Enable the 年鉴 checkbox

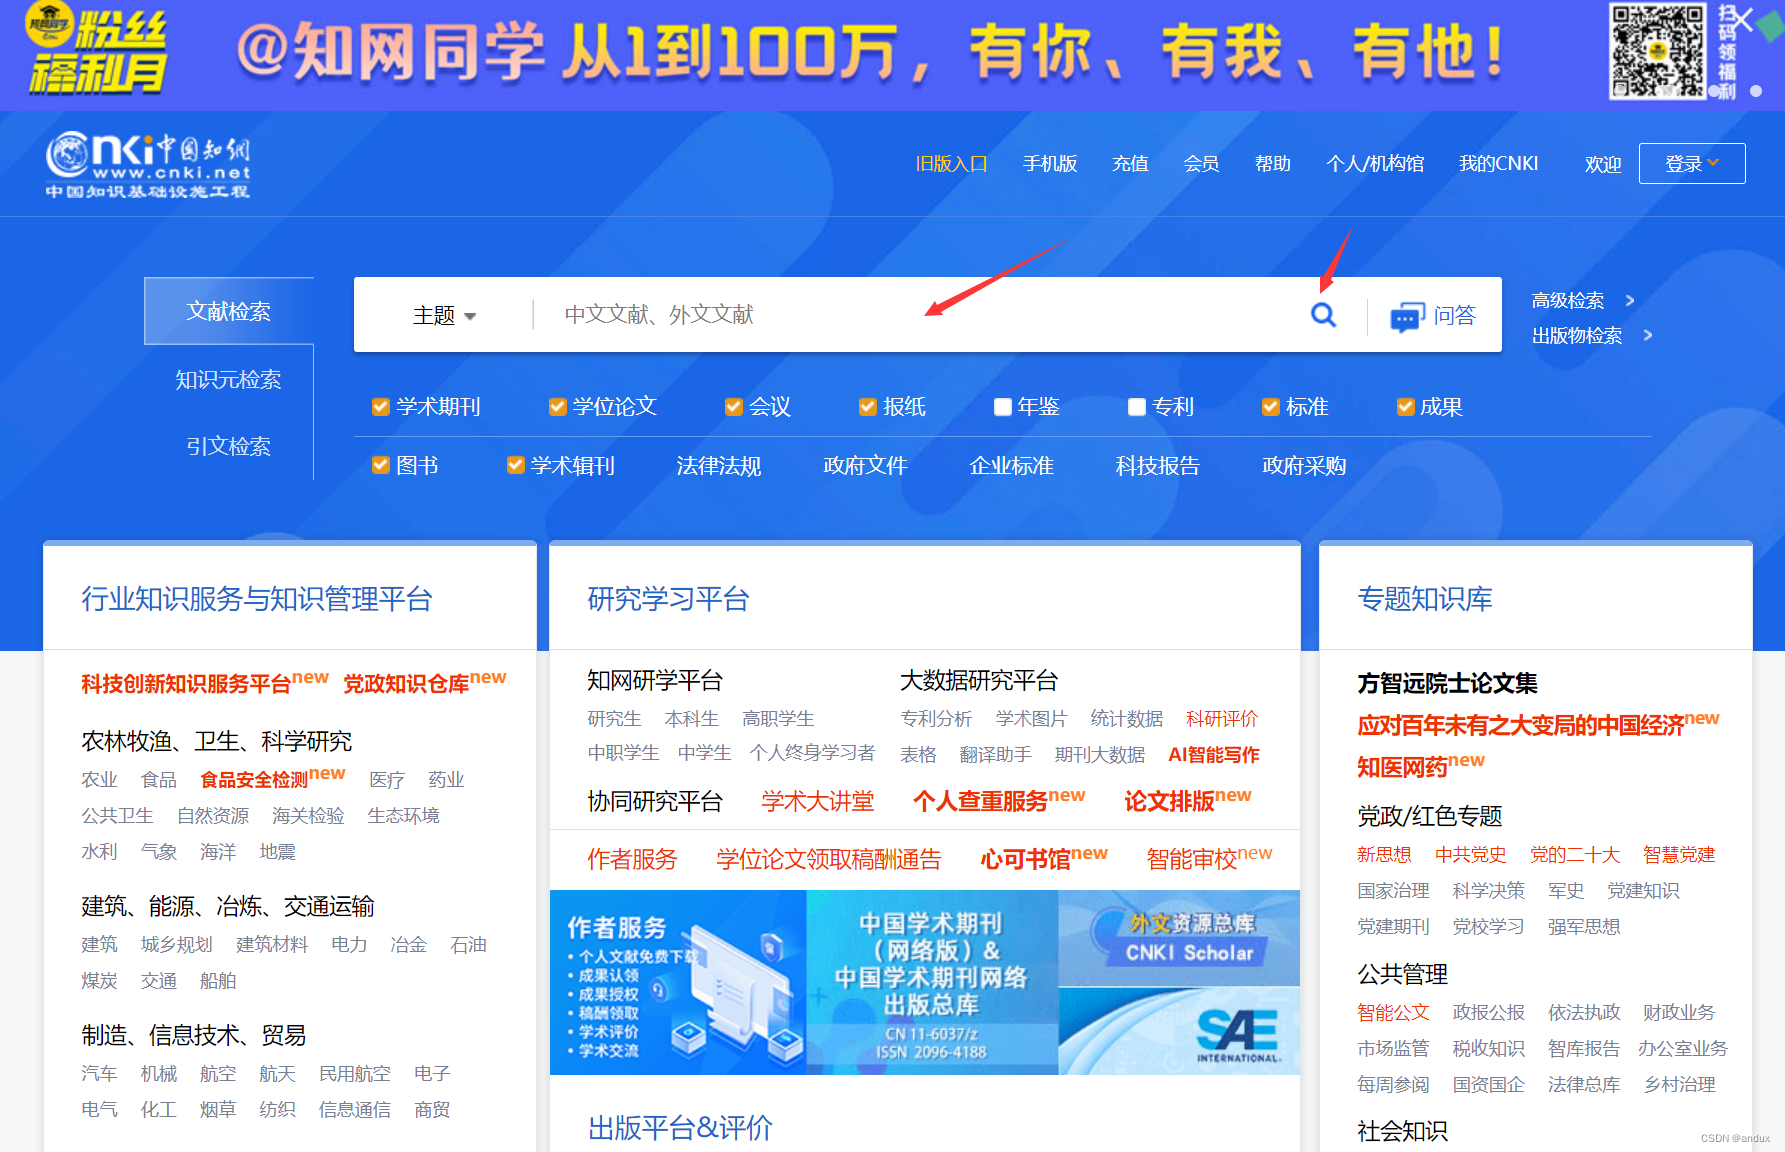point(1002,407)
